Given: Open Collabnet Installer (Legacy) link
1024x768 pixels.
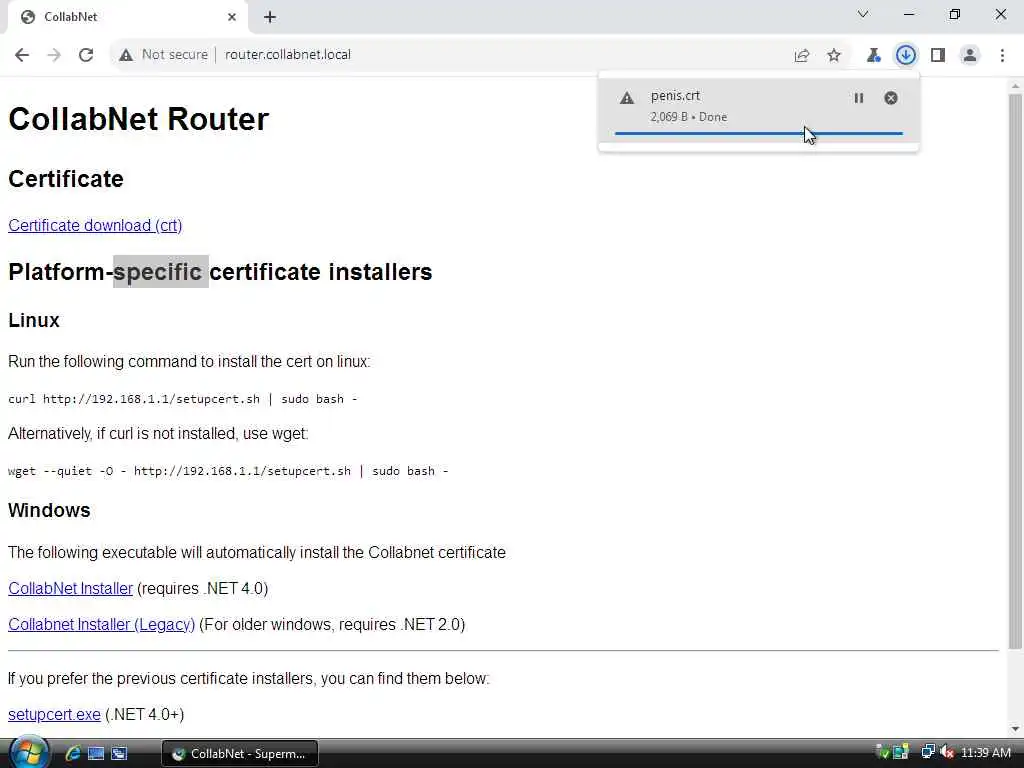Looking at the screenshot, I should tap(101, 624).
